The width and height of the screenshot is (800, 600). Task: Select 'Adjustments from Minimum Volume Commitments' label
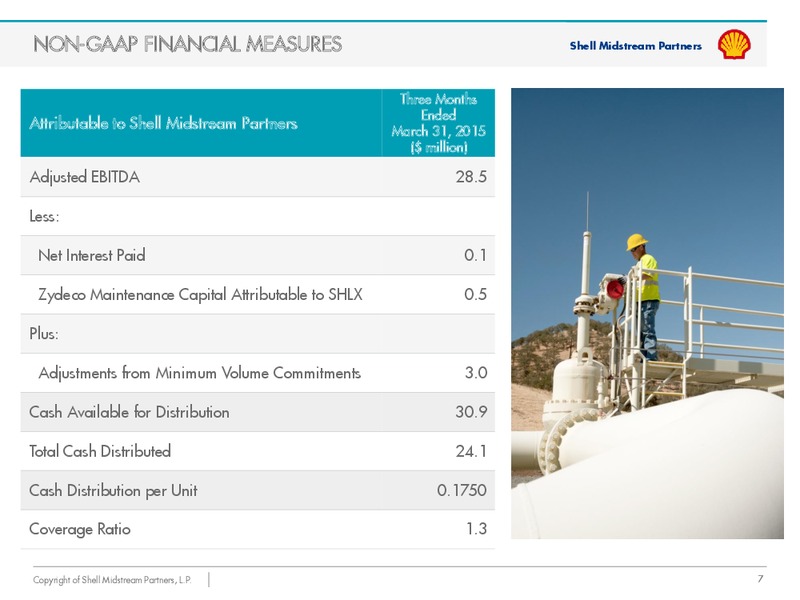(x=199, y=373)
